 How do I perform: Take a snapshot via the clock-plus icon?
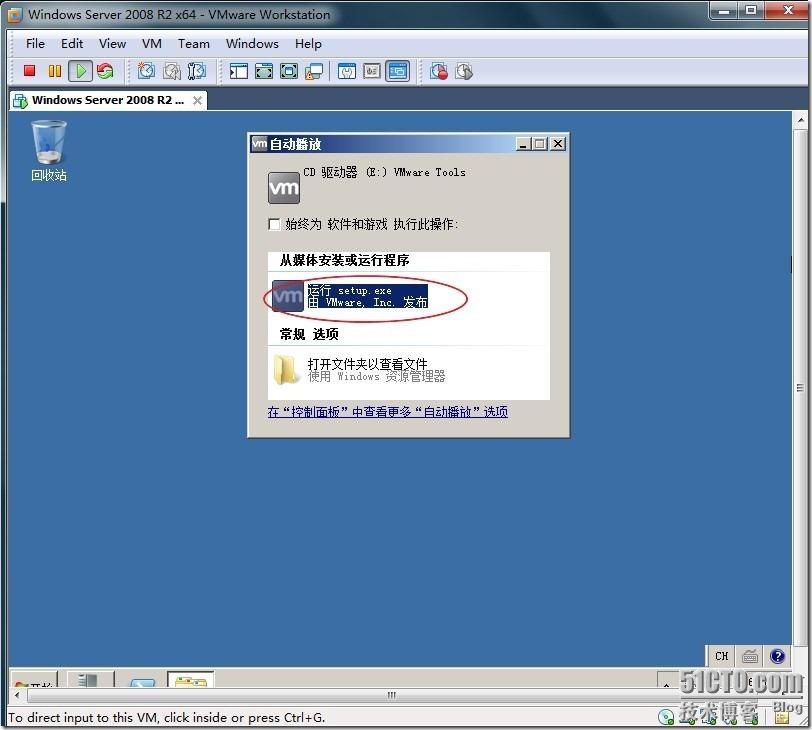tap(146, 71)
